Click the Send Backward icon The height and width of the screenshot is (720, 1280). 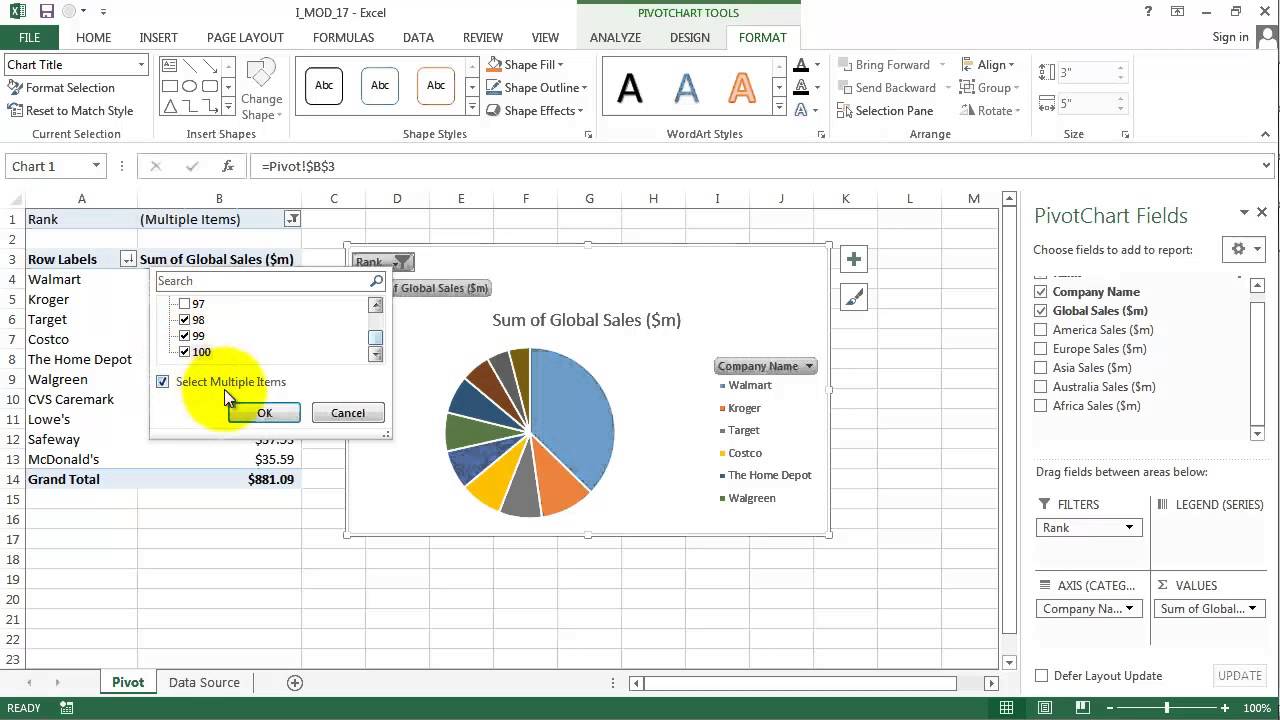[845, 88]
